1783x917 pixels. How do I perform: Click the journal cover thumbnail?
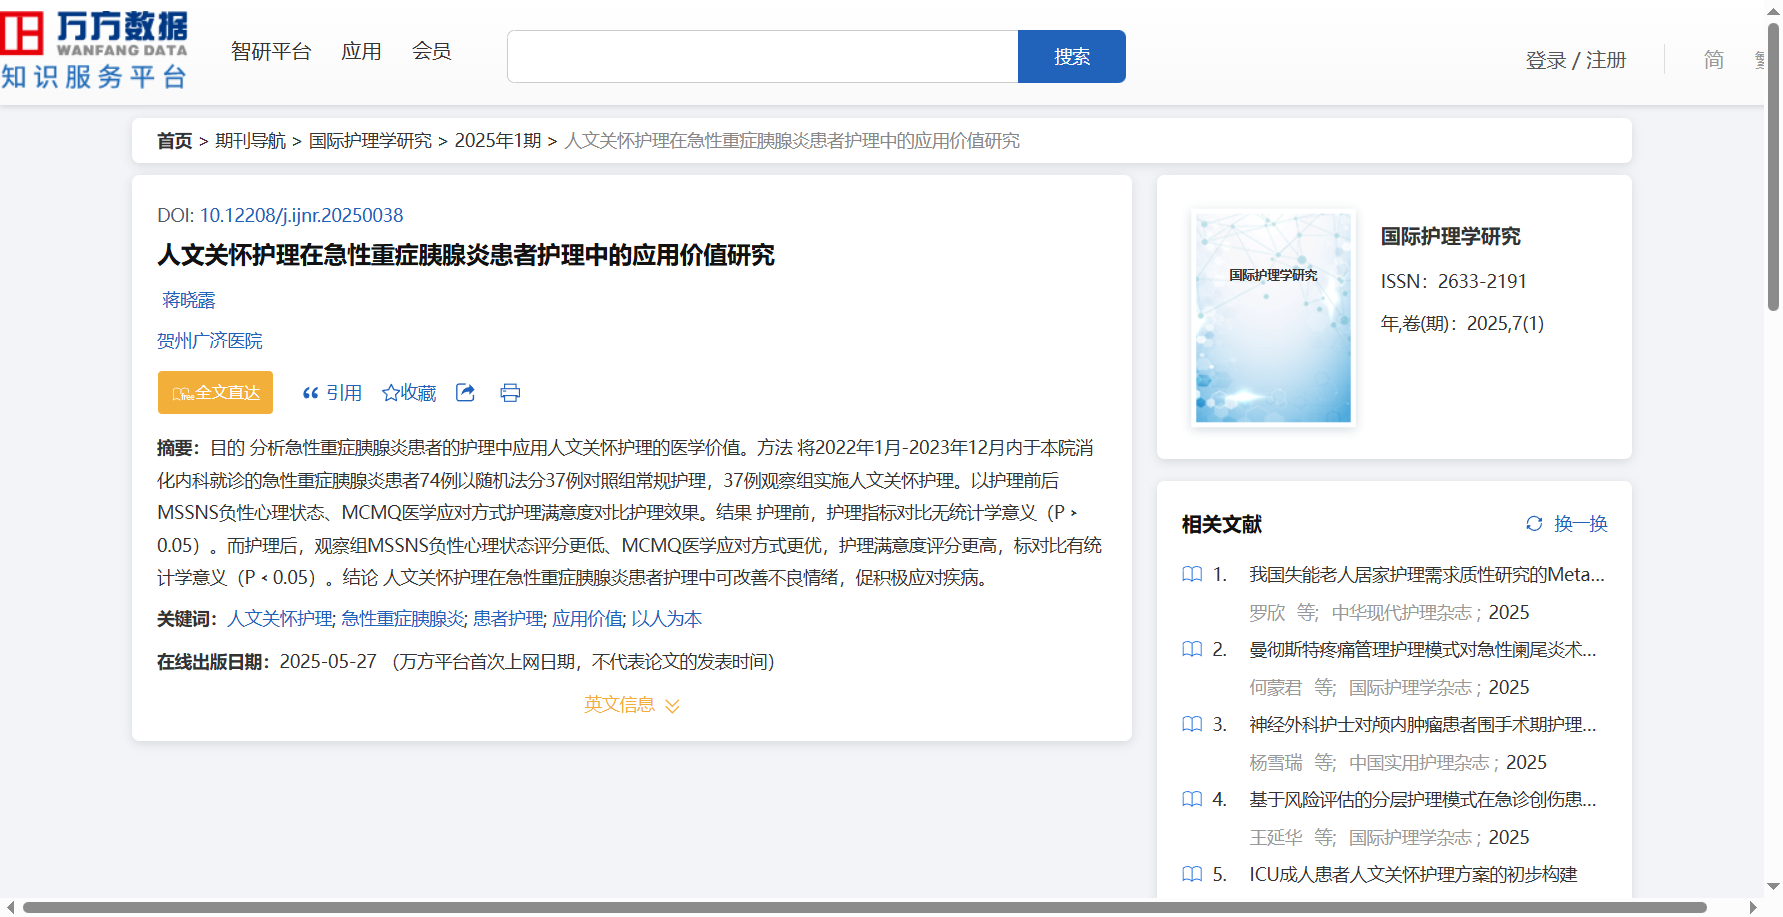[1273, 318]
